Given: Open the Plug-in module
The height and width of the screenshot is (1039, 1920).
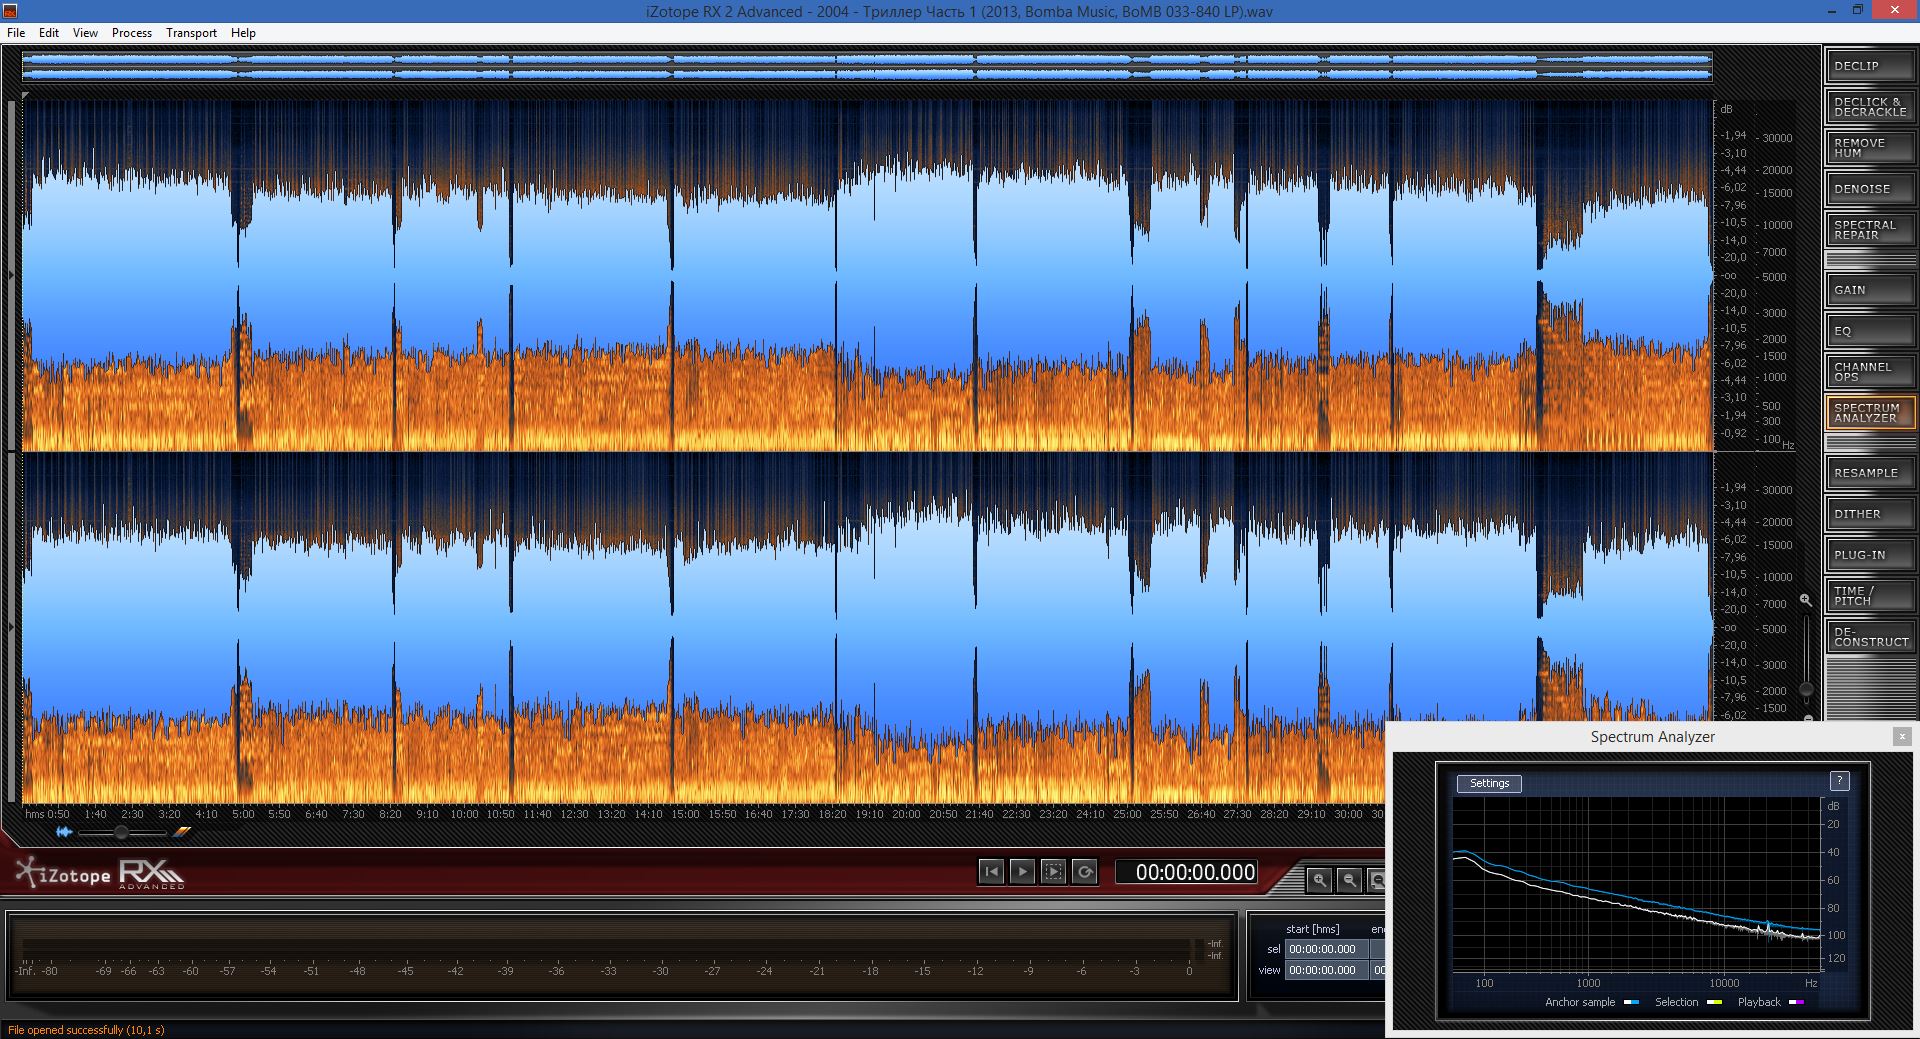Looking at the screenshot, I should pos(1869,555).
